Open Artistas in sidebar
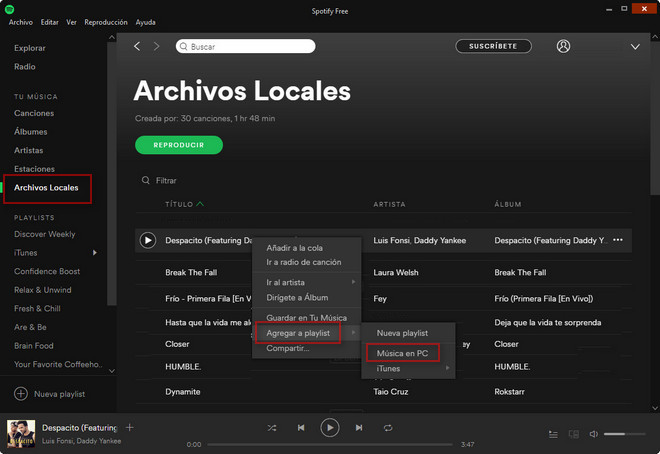 (x=28, y=150)
